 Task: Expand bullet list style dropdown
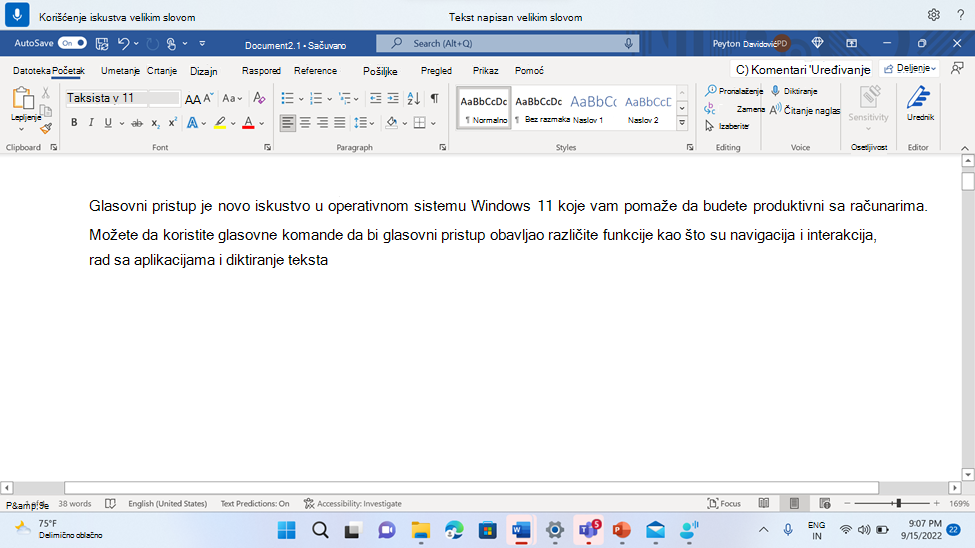point(302,98)
